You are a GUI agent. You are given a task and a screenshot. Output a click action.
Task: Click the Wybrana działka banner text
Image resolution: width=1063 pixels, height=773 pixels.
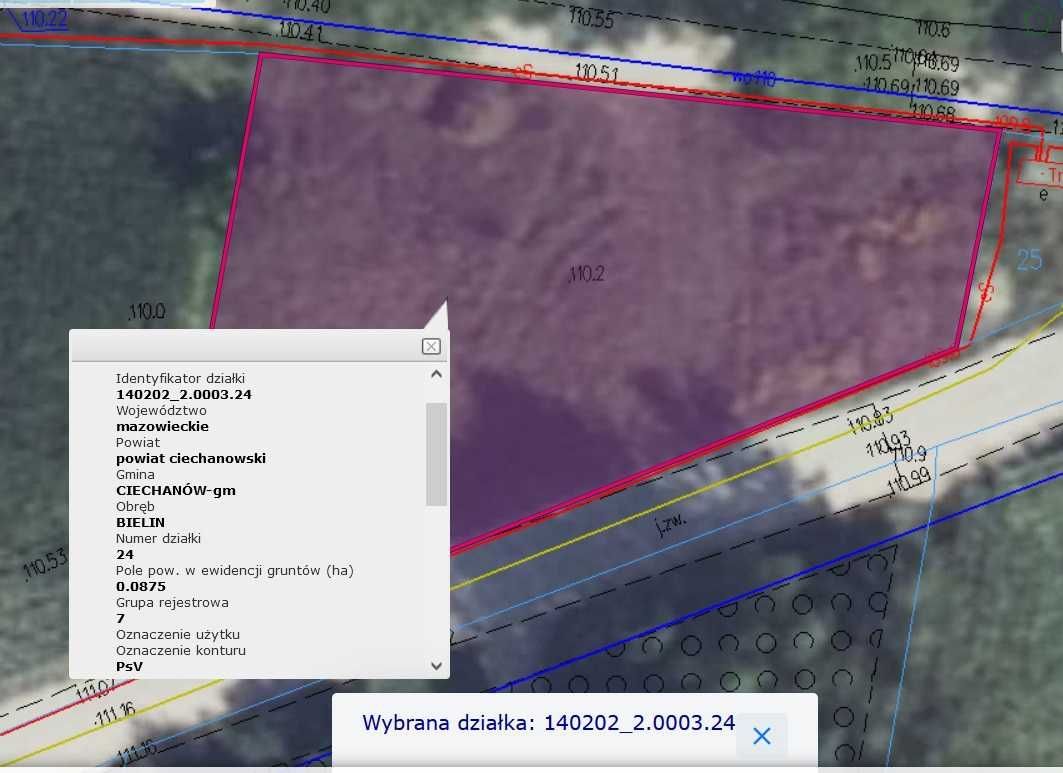(x=548, y=723)
